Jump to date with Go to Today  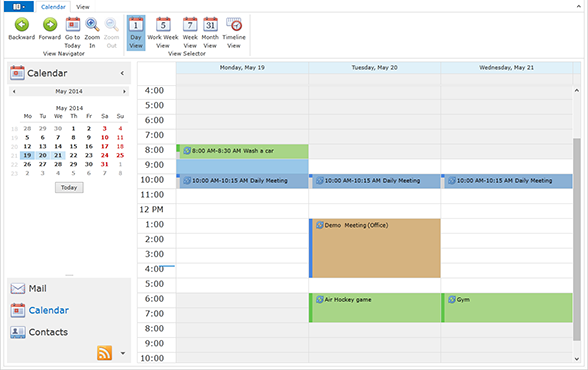pos(73,33)
